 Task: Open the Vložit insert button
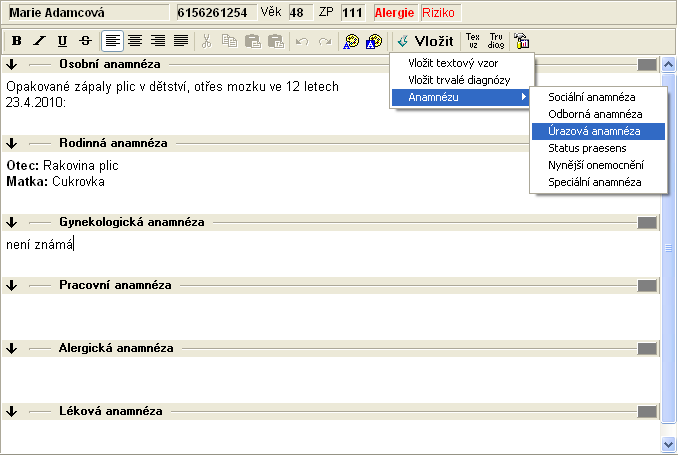point(425,41)
